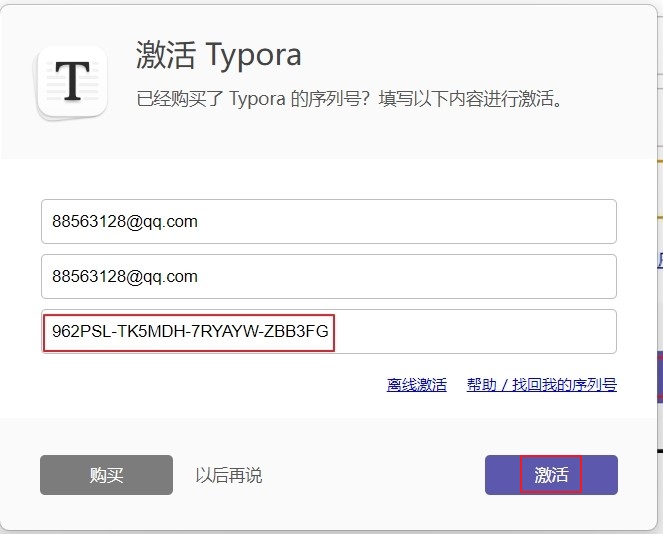Open 帮助 / 找回我的序列号 link
Image resolution: width=663 pixels, height=534 pixels.
click(542, 385)
